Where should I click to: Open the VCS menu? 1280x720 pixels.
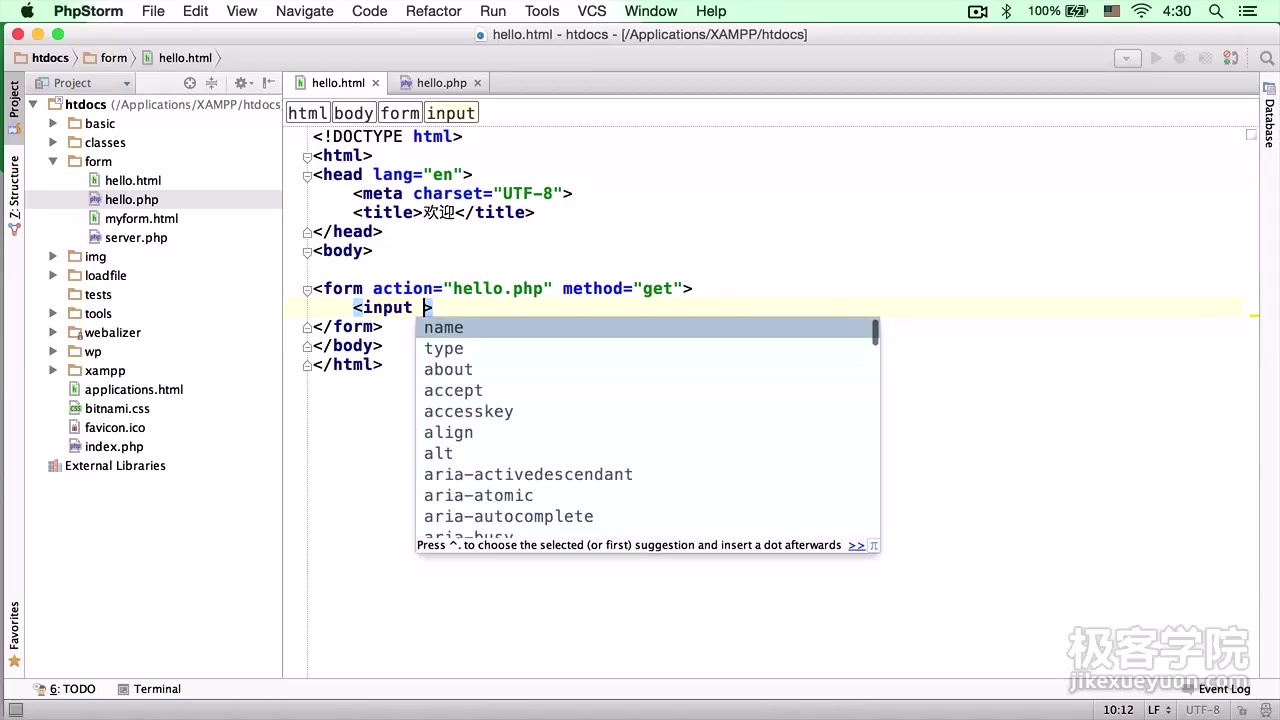point(592,11)
